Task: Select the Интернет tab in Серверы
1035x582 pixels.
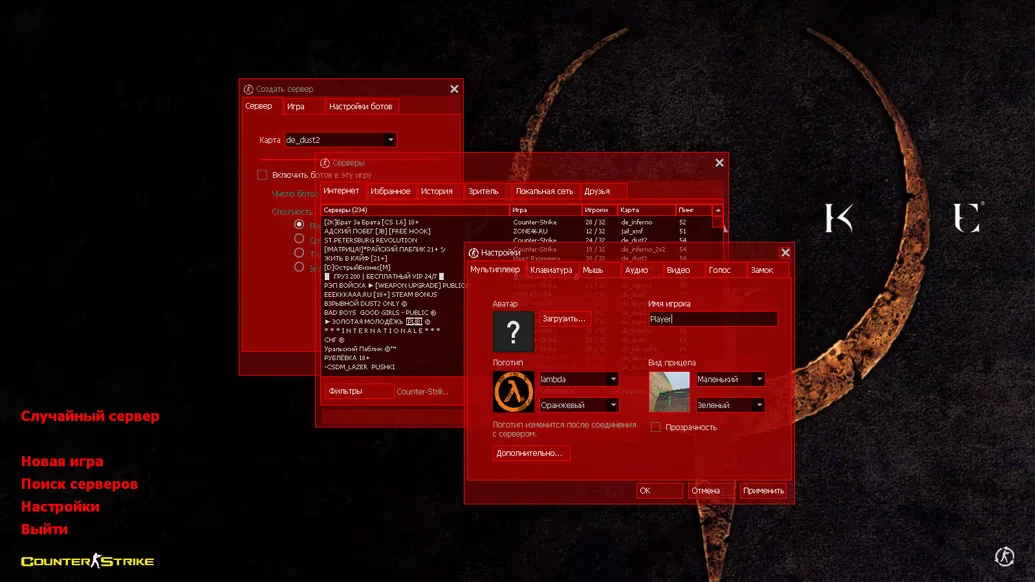Action: [x=341, y=191]
